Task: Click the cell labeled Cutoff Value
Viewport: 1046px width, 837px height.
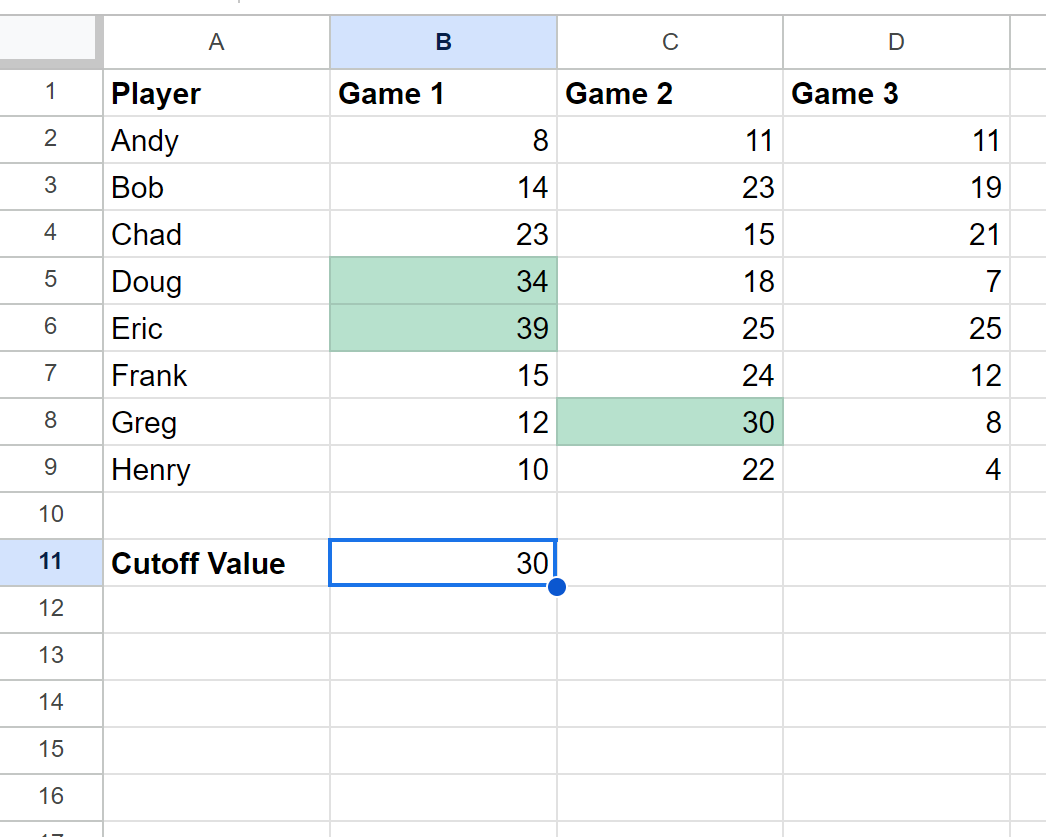Action: point(216,563)
